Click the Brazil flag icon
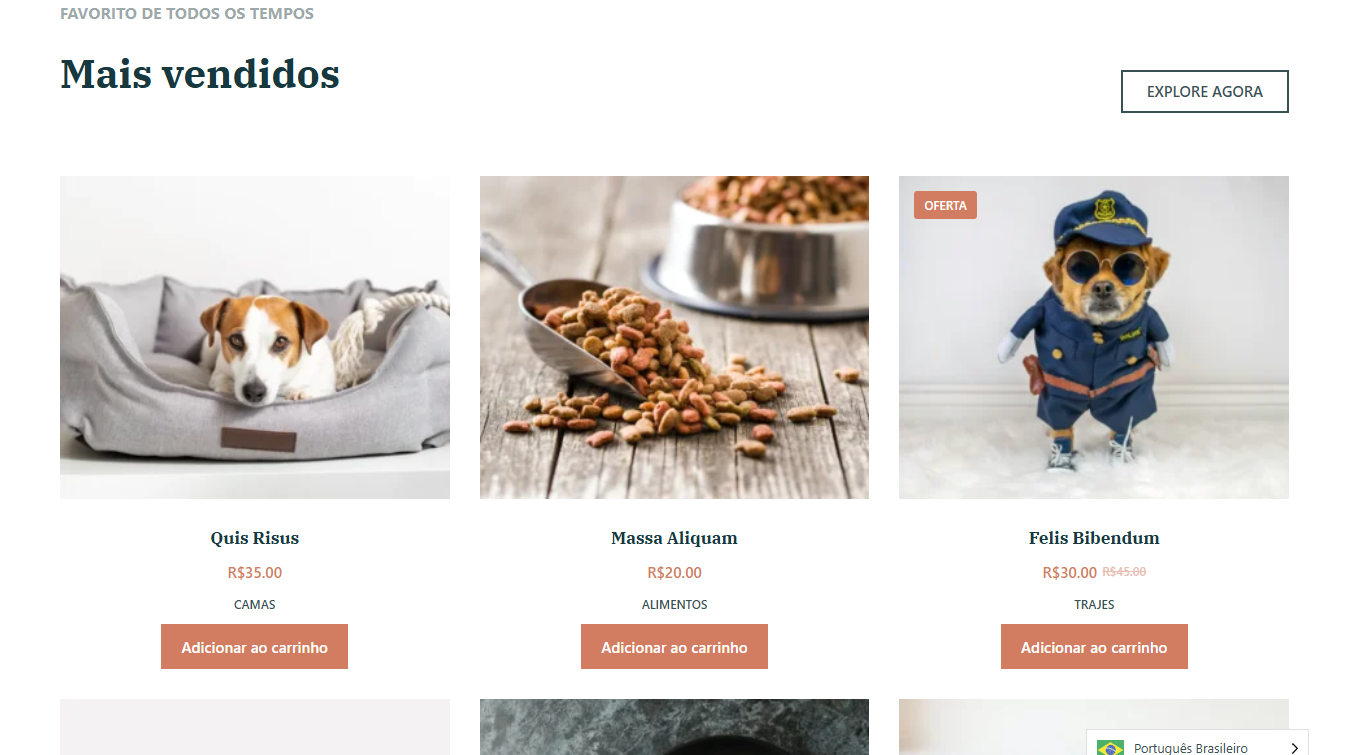Image resolution: width=1346 pixels, height=755 pixels. (x=1110, y=747)
